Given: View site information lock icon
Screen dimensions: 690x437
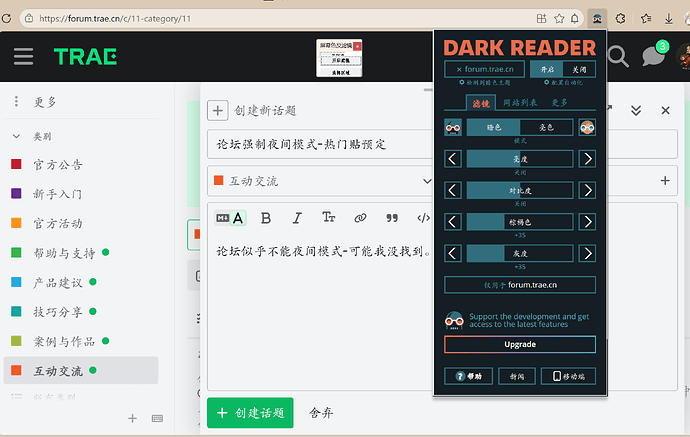Looking at the screenshot, I should coord(29,18).
